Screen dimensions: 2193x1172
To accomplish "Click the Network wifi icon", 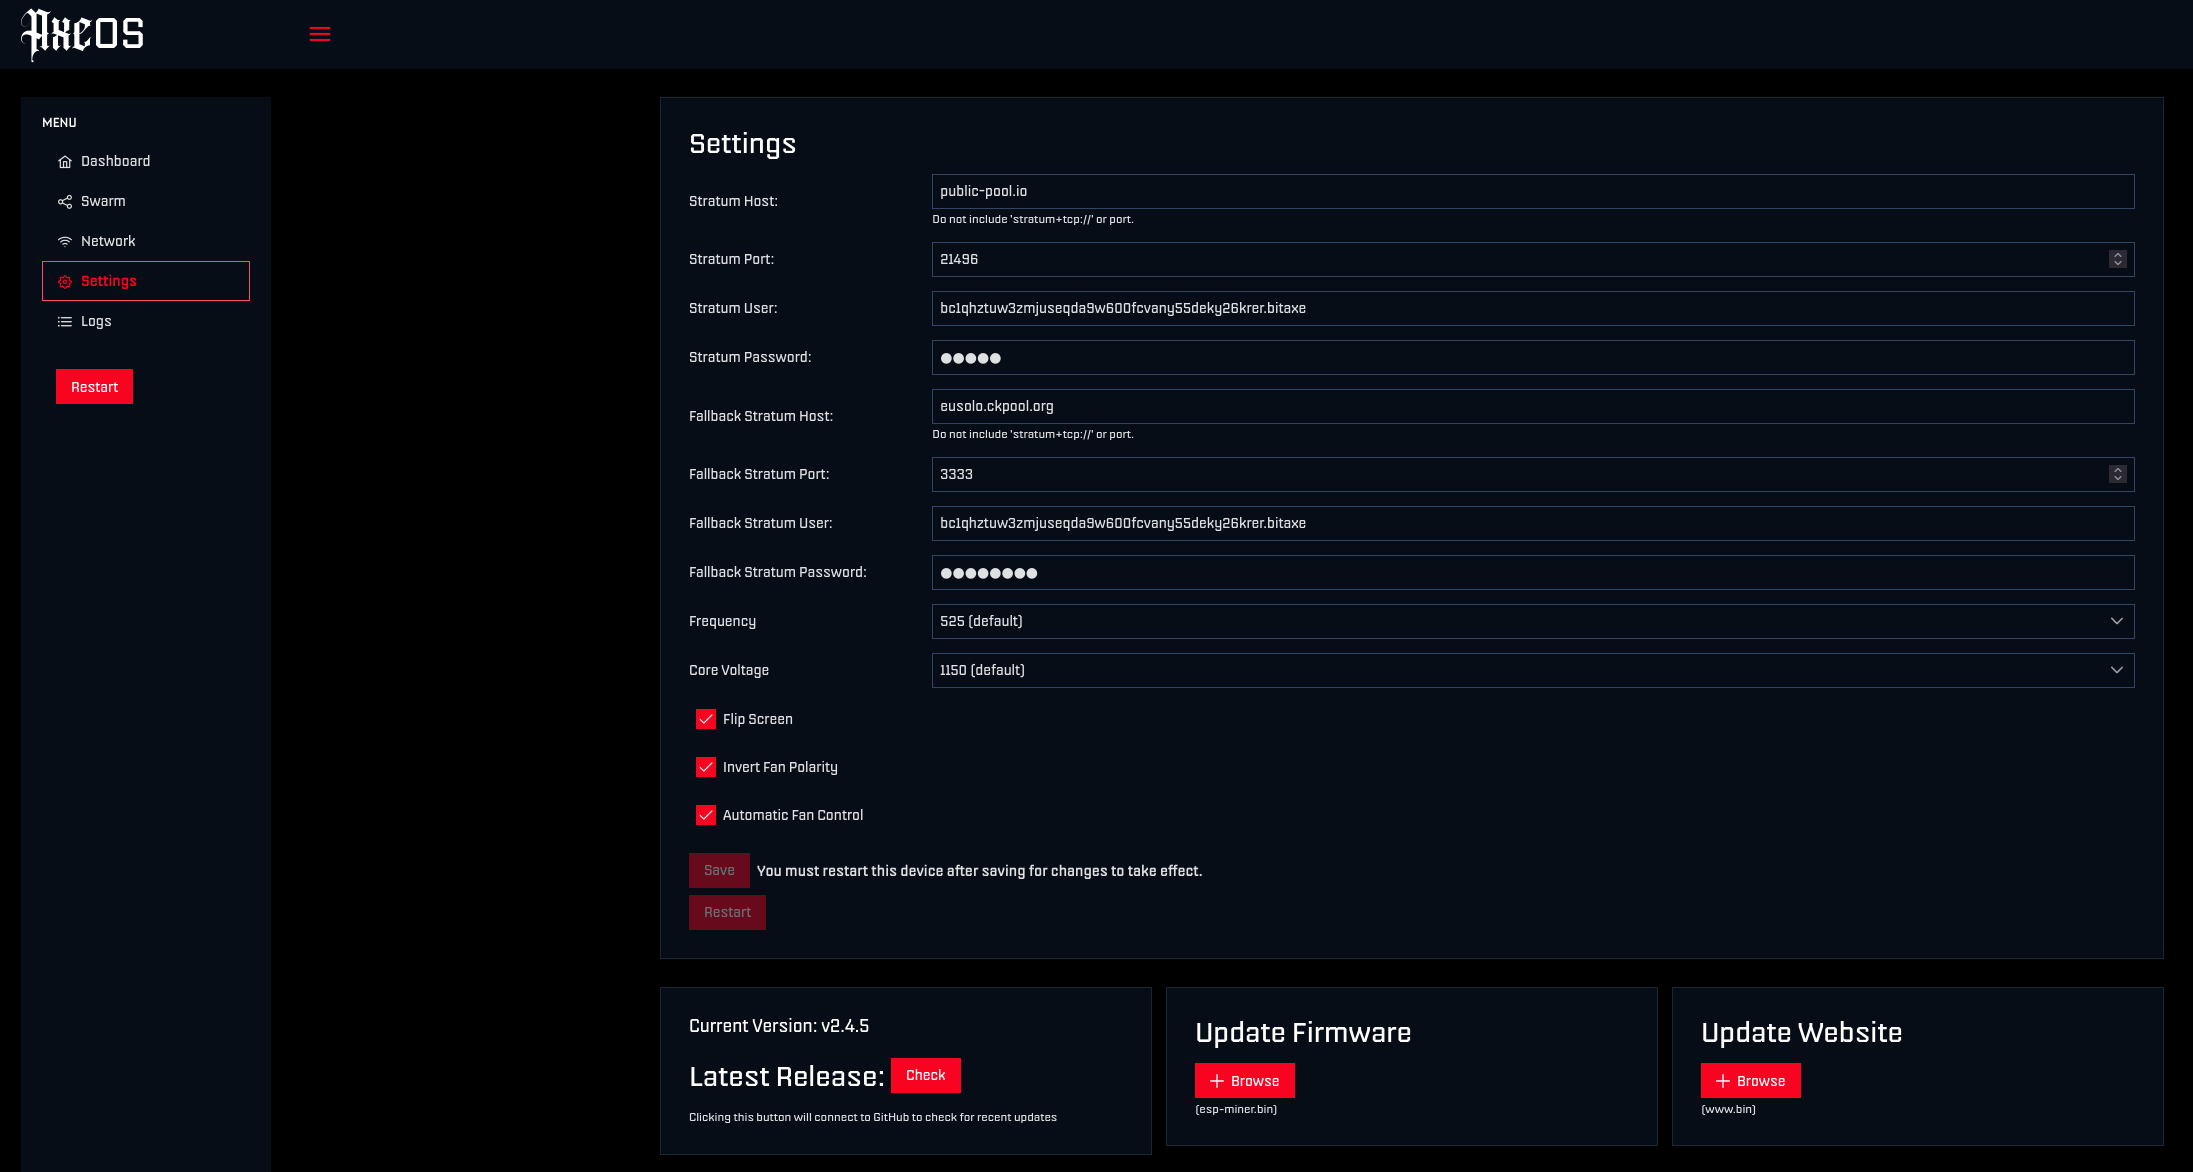I will point(65,242).
